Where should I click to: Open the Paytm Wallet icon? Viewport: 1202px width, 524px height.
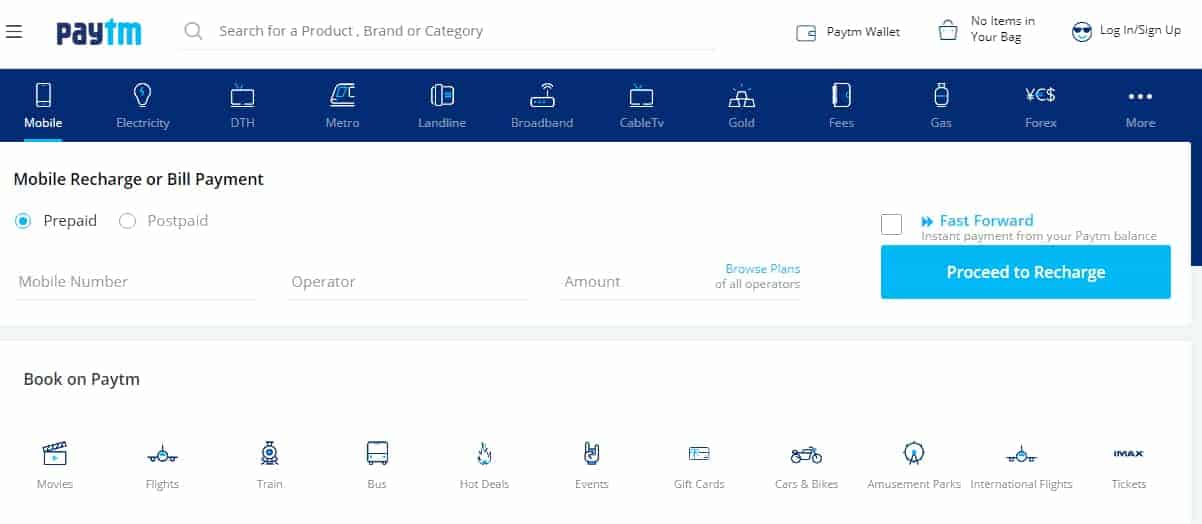[x=806, y=32]
